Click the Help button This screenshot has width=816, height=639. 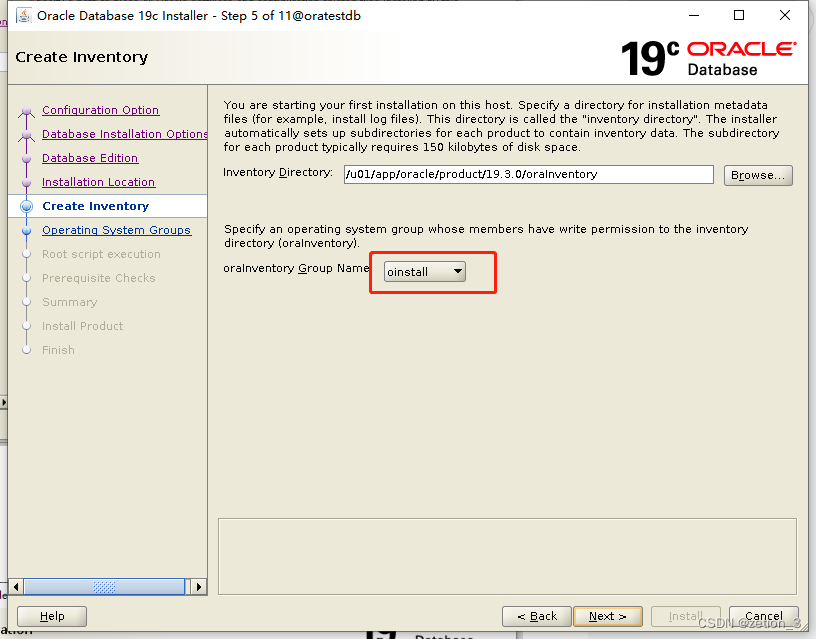[x=52, y=616]
